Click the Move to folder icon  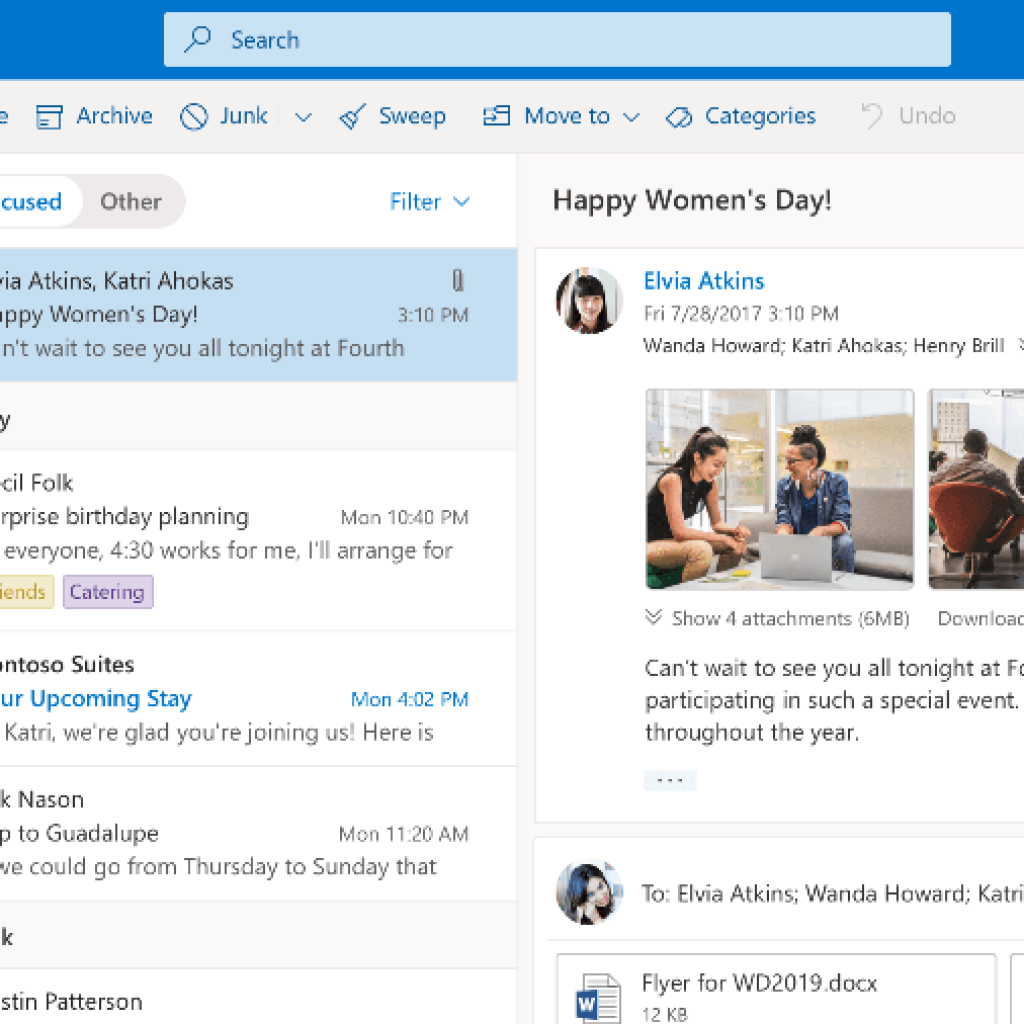pyautogui.click(x=496, y=116)
